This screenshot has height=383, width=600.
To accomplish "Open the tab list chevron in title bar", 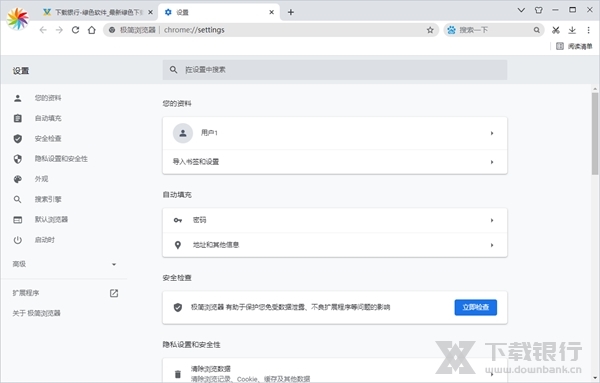I will point(521,10).
